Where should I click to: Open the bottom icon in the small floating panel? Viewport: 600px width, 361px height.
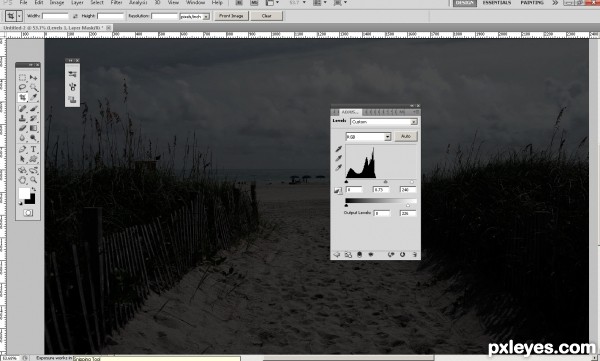[72, 100]
